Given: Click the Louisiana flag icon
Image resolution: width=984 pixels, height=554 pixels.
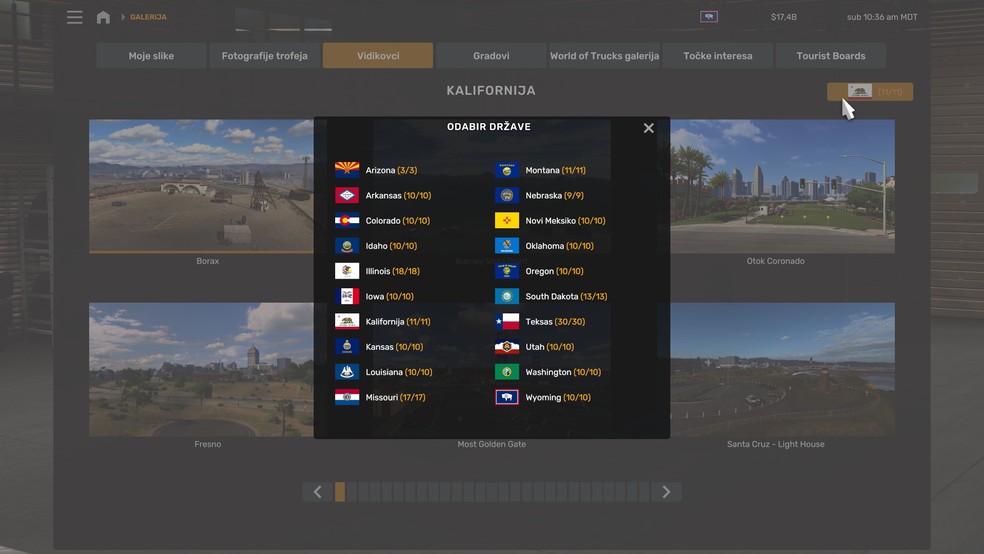Looking at the screenshot, I should coord(347,372).
